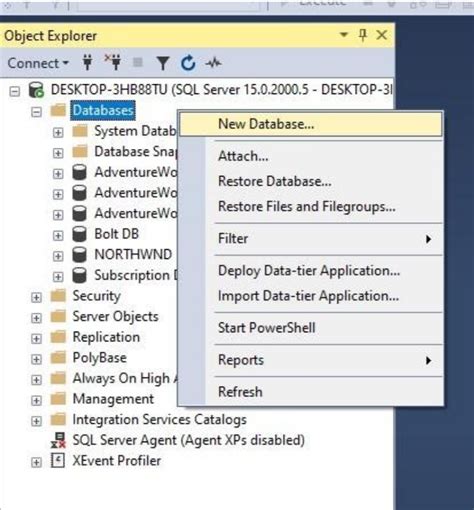Viewport: 474px width, 510px height.
Task: Expand the Management node
Action: pyautogui.click(x=36, y=400)
